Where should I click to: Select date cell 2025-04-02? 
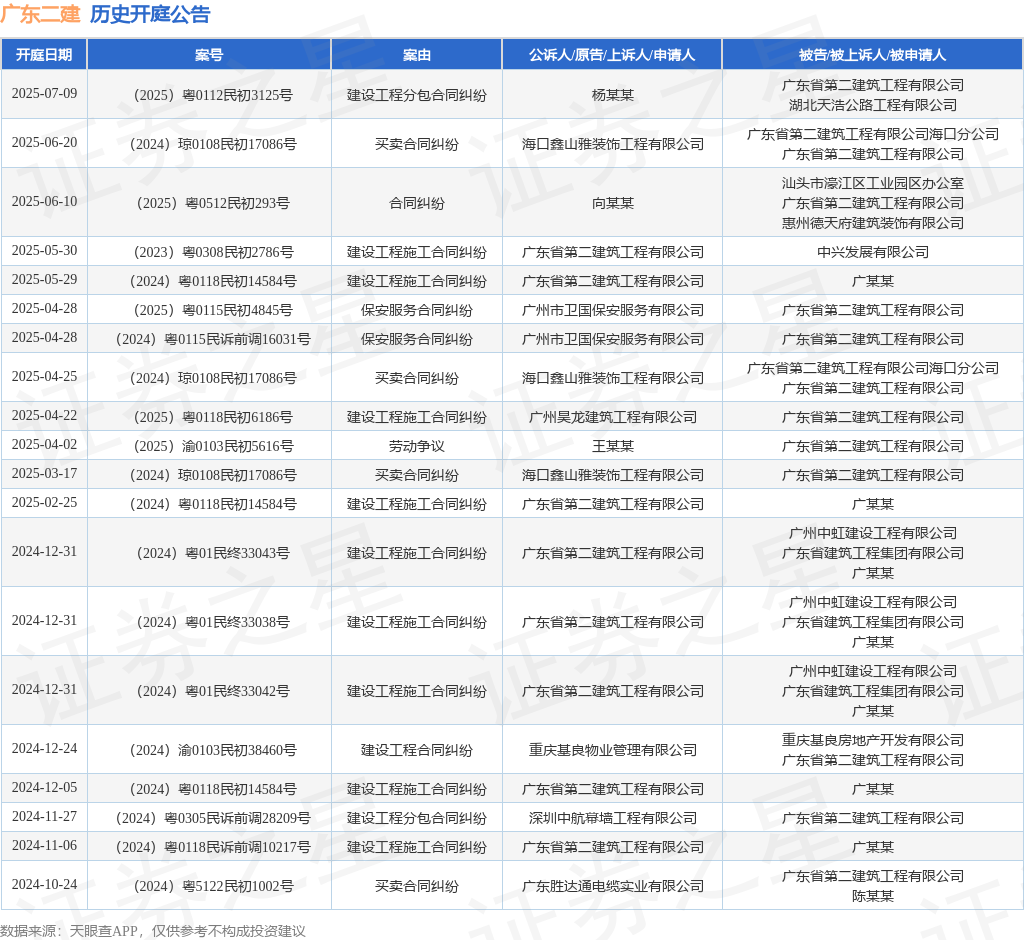[44, 445]
